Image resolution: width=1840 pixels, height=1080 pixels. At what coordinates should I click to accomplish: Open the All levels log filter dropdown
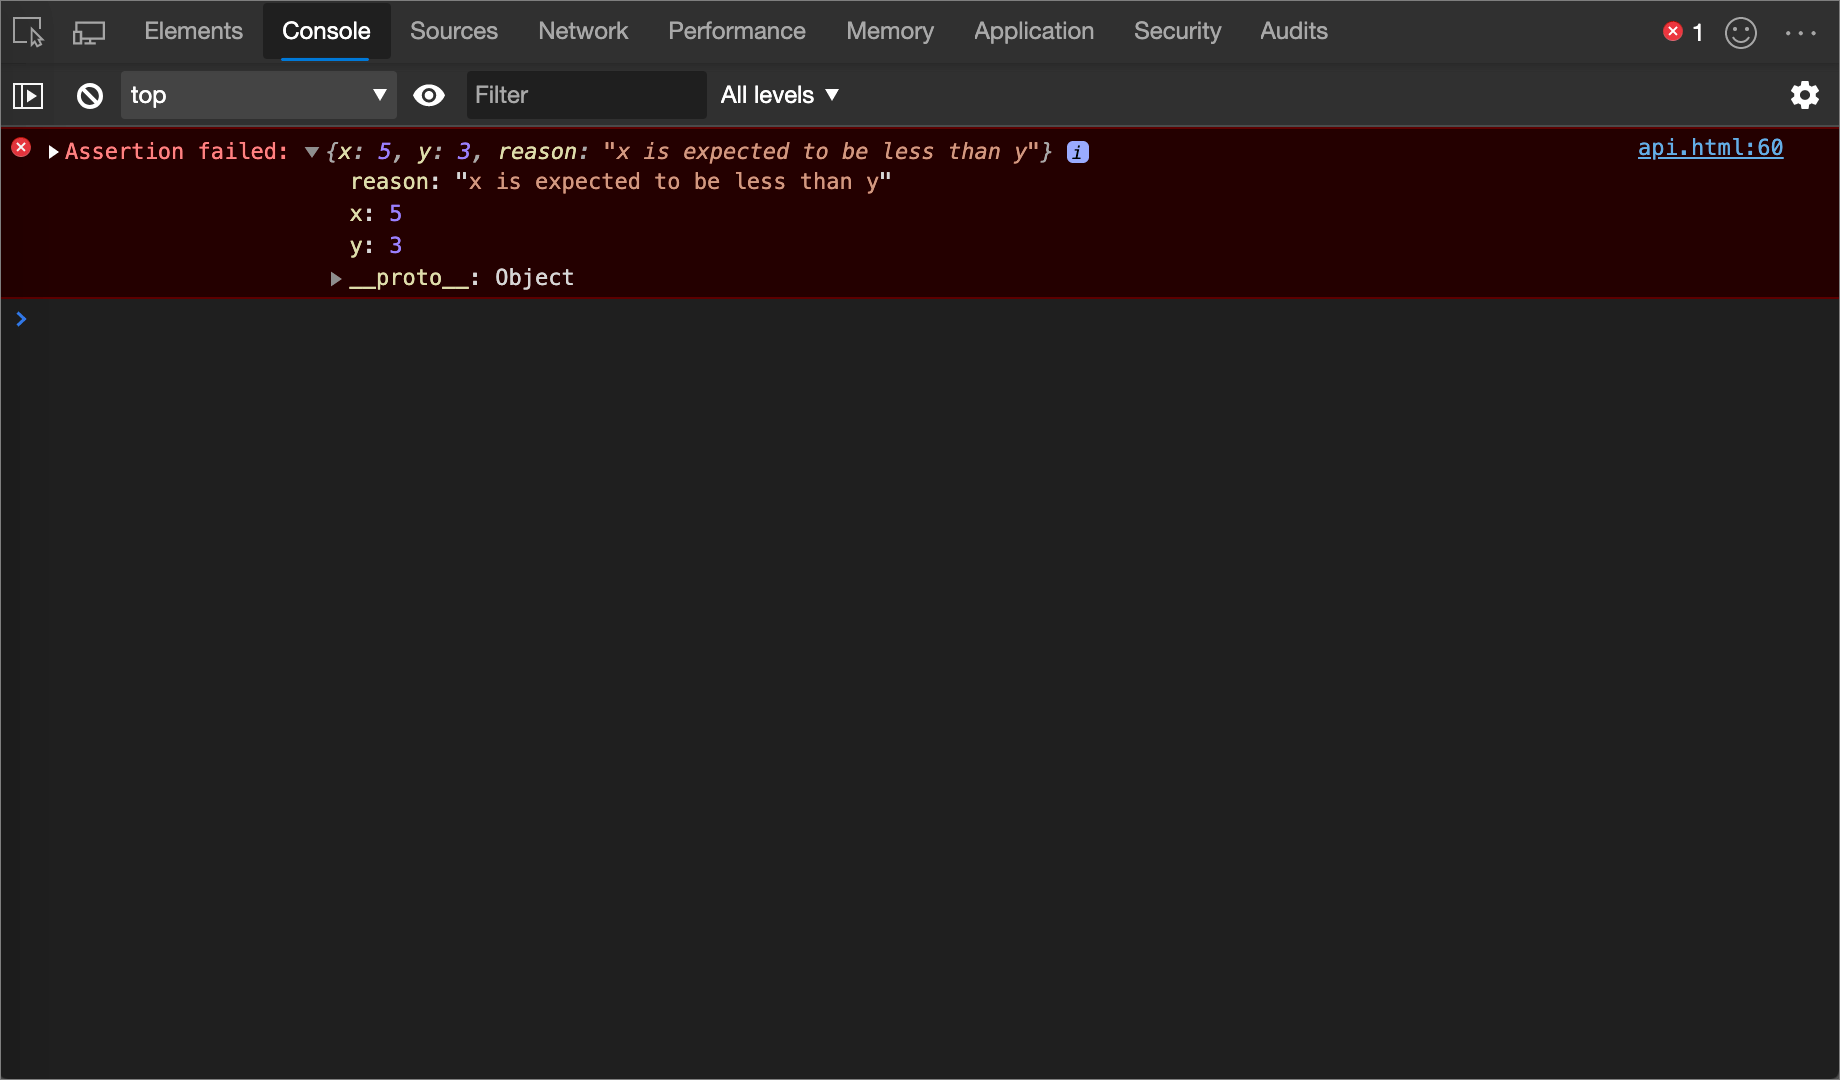click(x=779, y=95)
